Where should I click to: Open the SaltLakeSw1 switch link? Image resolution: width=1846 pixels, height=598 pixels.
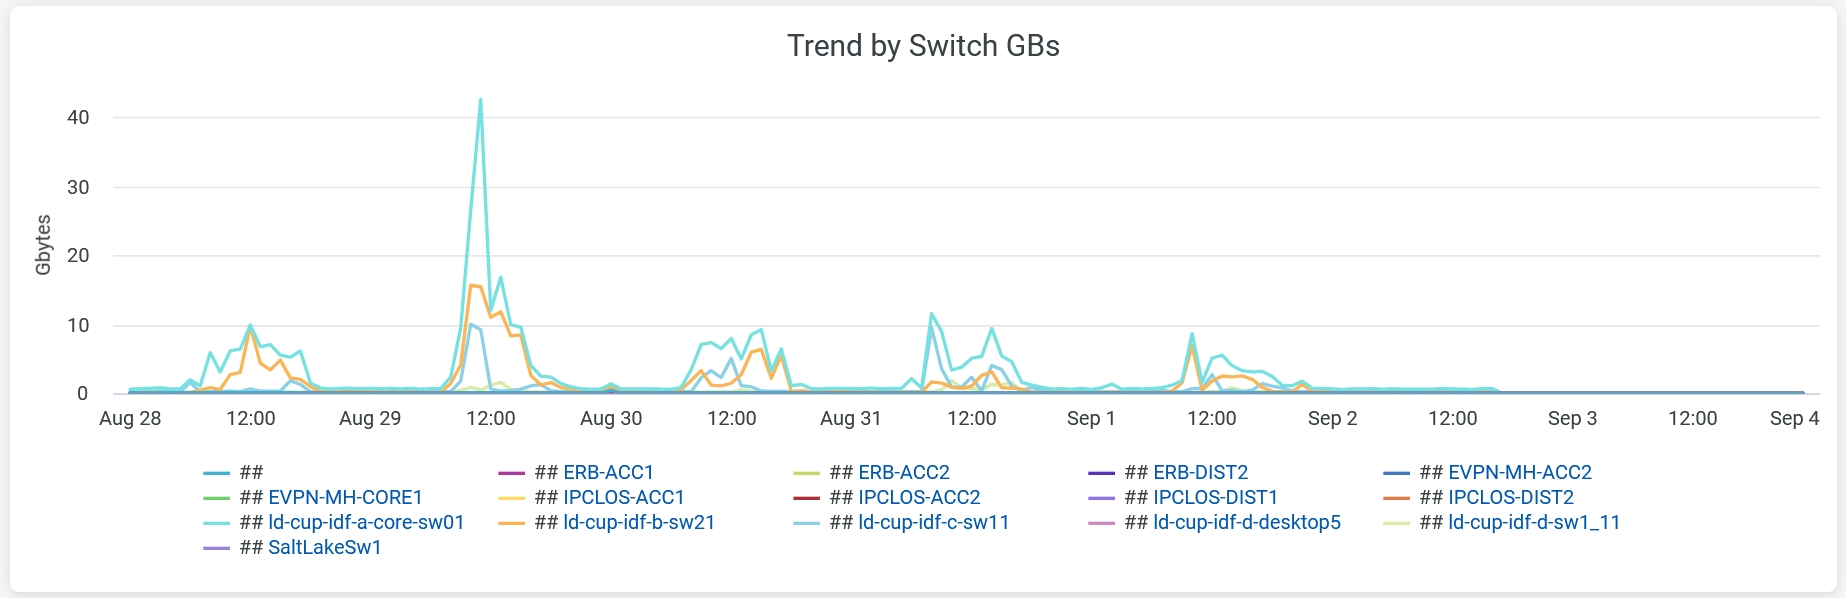pyautogui.click(x=325, y=547)
